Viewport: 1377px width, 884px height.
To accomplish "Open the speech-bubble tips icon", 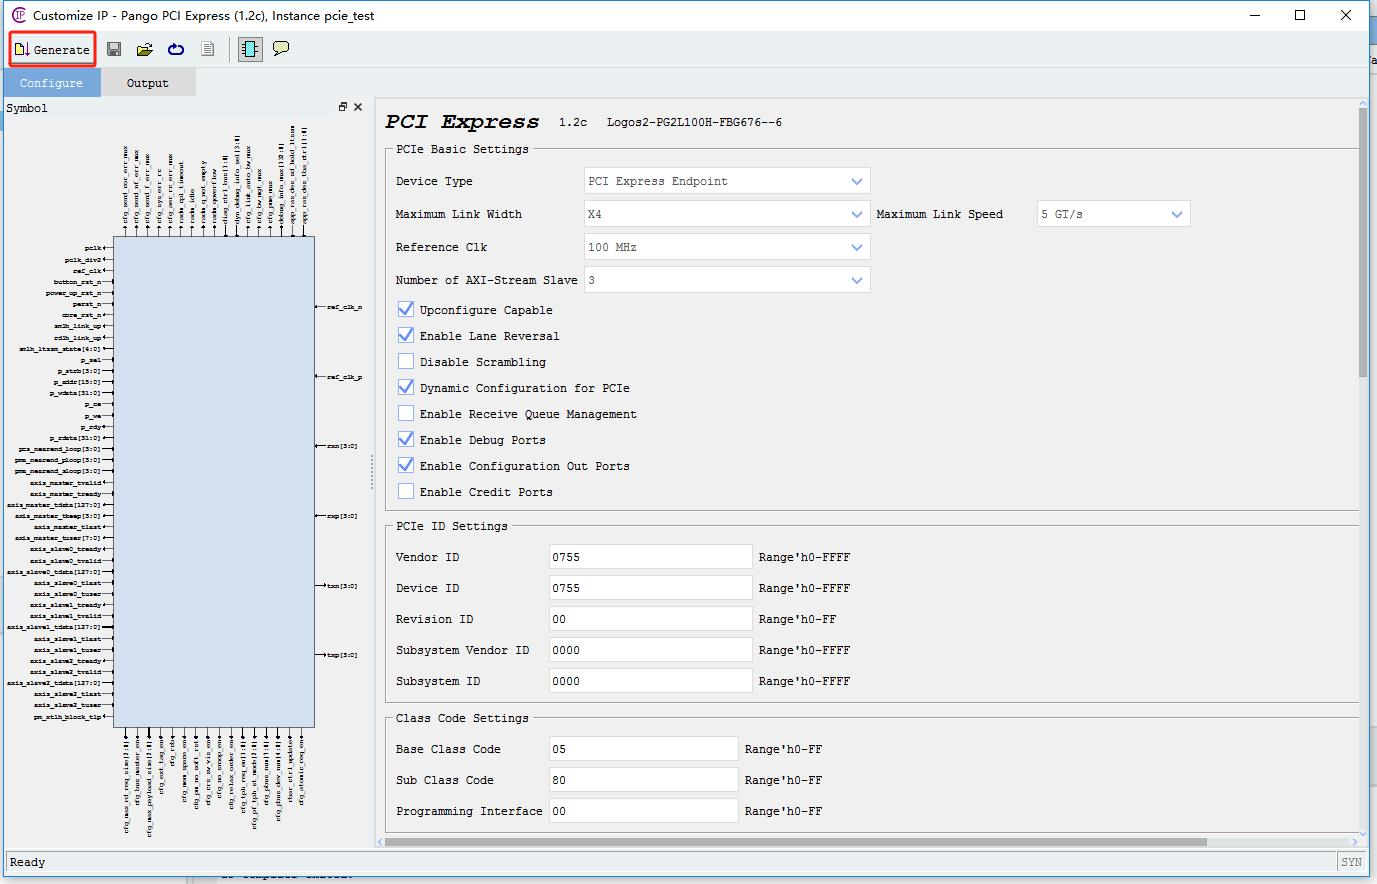I will [281, 48].
